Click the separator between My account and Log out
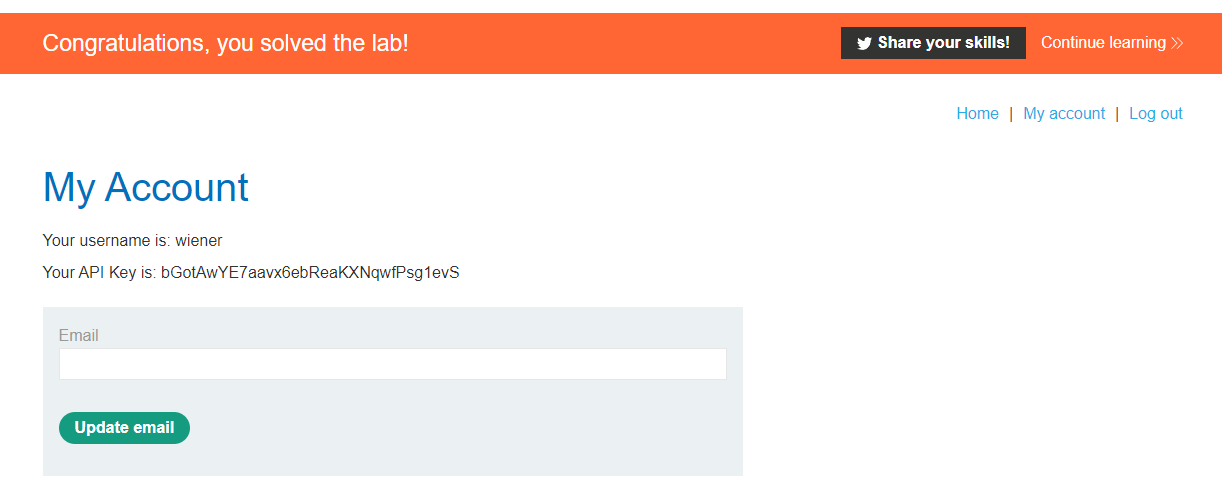This screenshot has height=490, width=1222. pos(1117,114)
